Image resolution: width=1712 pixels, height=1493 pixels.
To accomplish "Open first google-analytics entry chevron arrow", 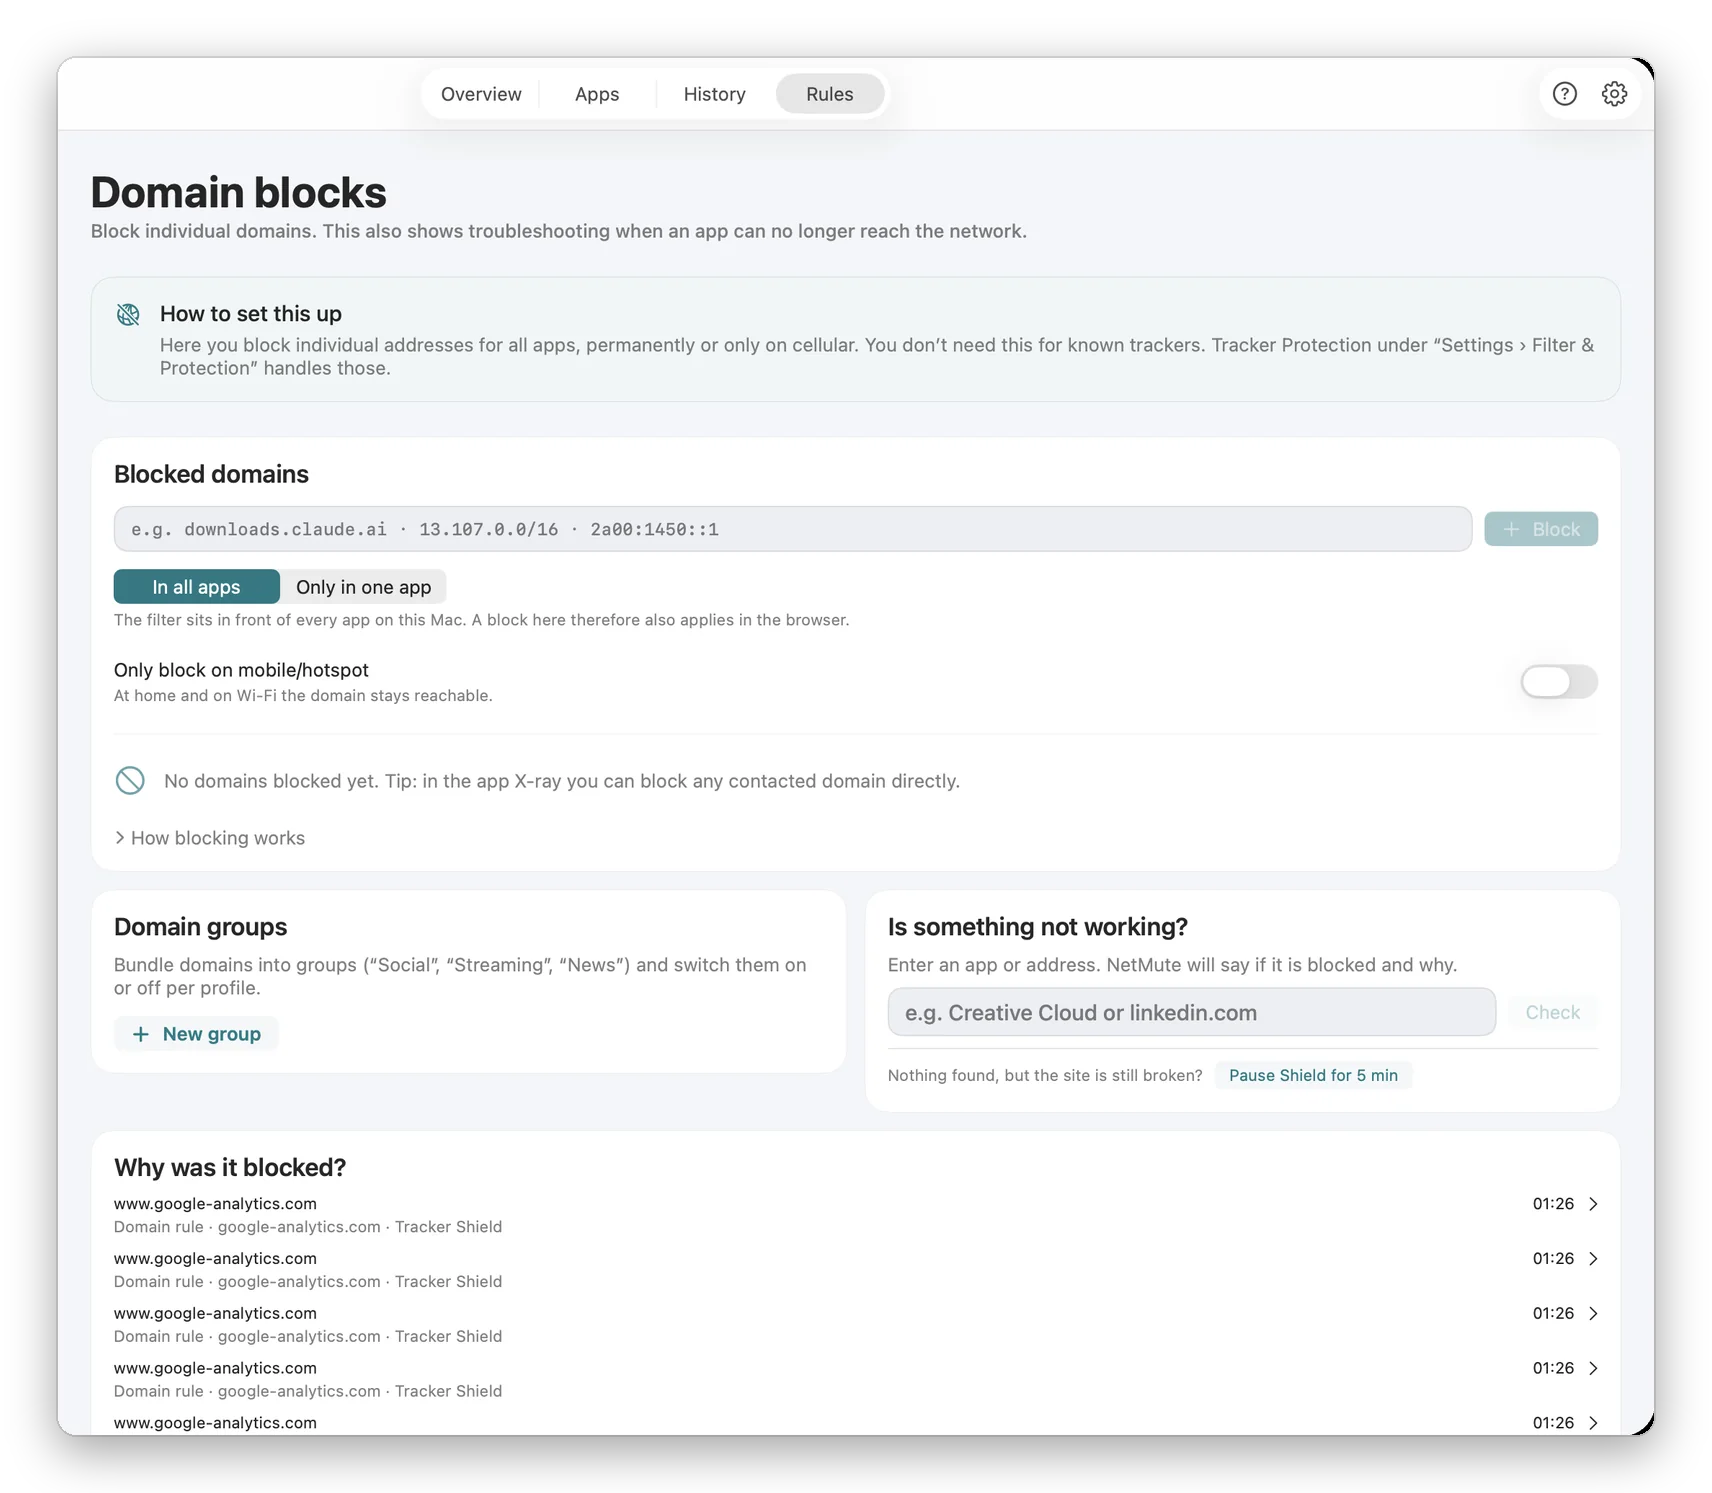I will (1593, 1204).
